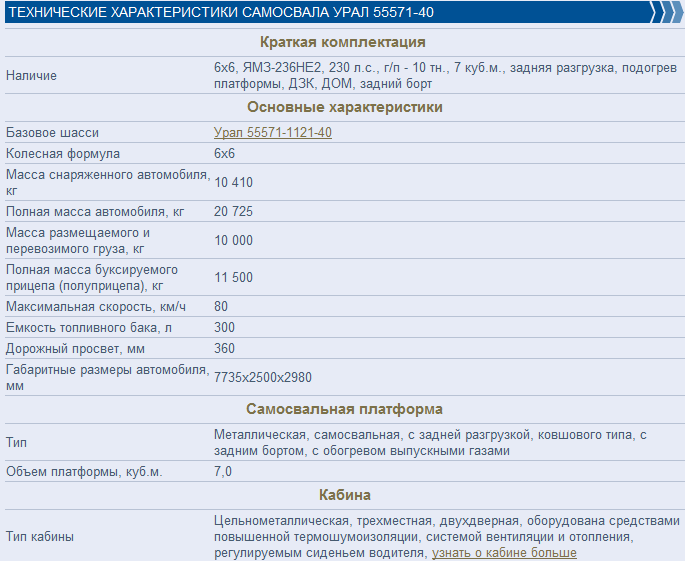The width and height of the screenshot is (685, 561).
Task: Click 'Полная масса автомобиля, кг' label
Action: point(95,211)
